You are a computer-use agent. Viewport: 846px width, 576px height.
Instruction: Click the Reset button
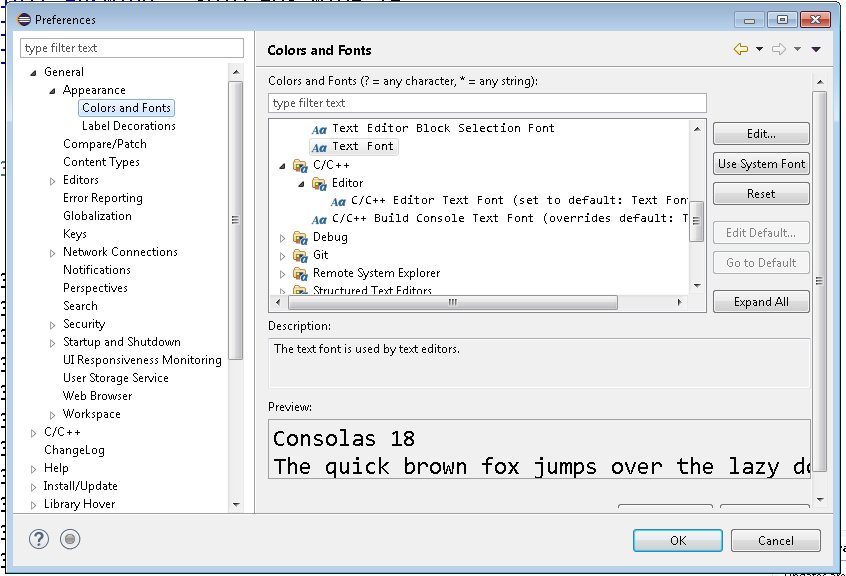coord(761,194)
